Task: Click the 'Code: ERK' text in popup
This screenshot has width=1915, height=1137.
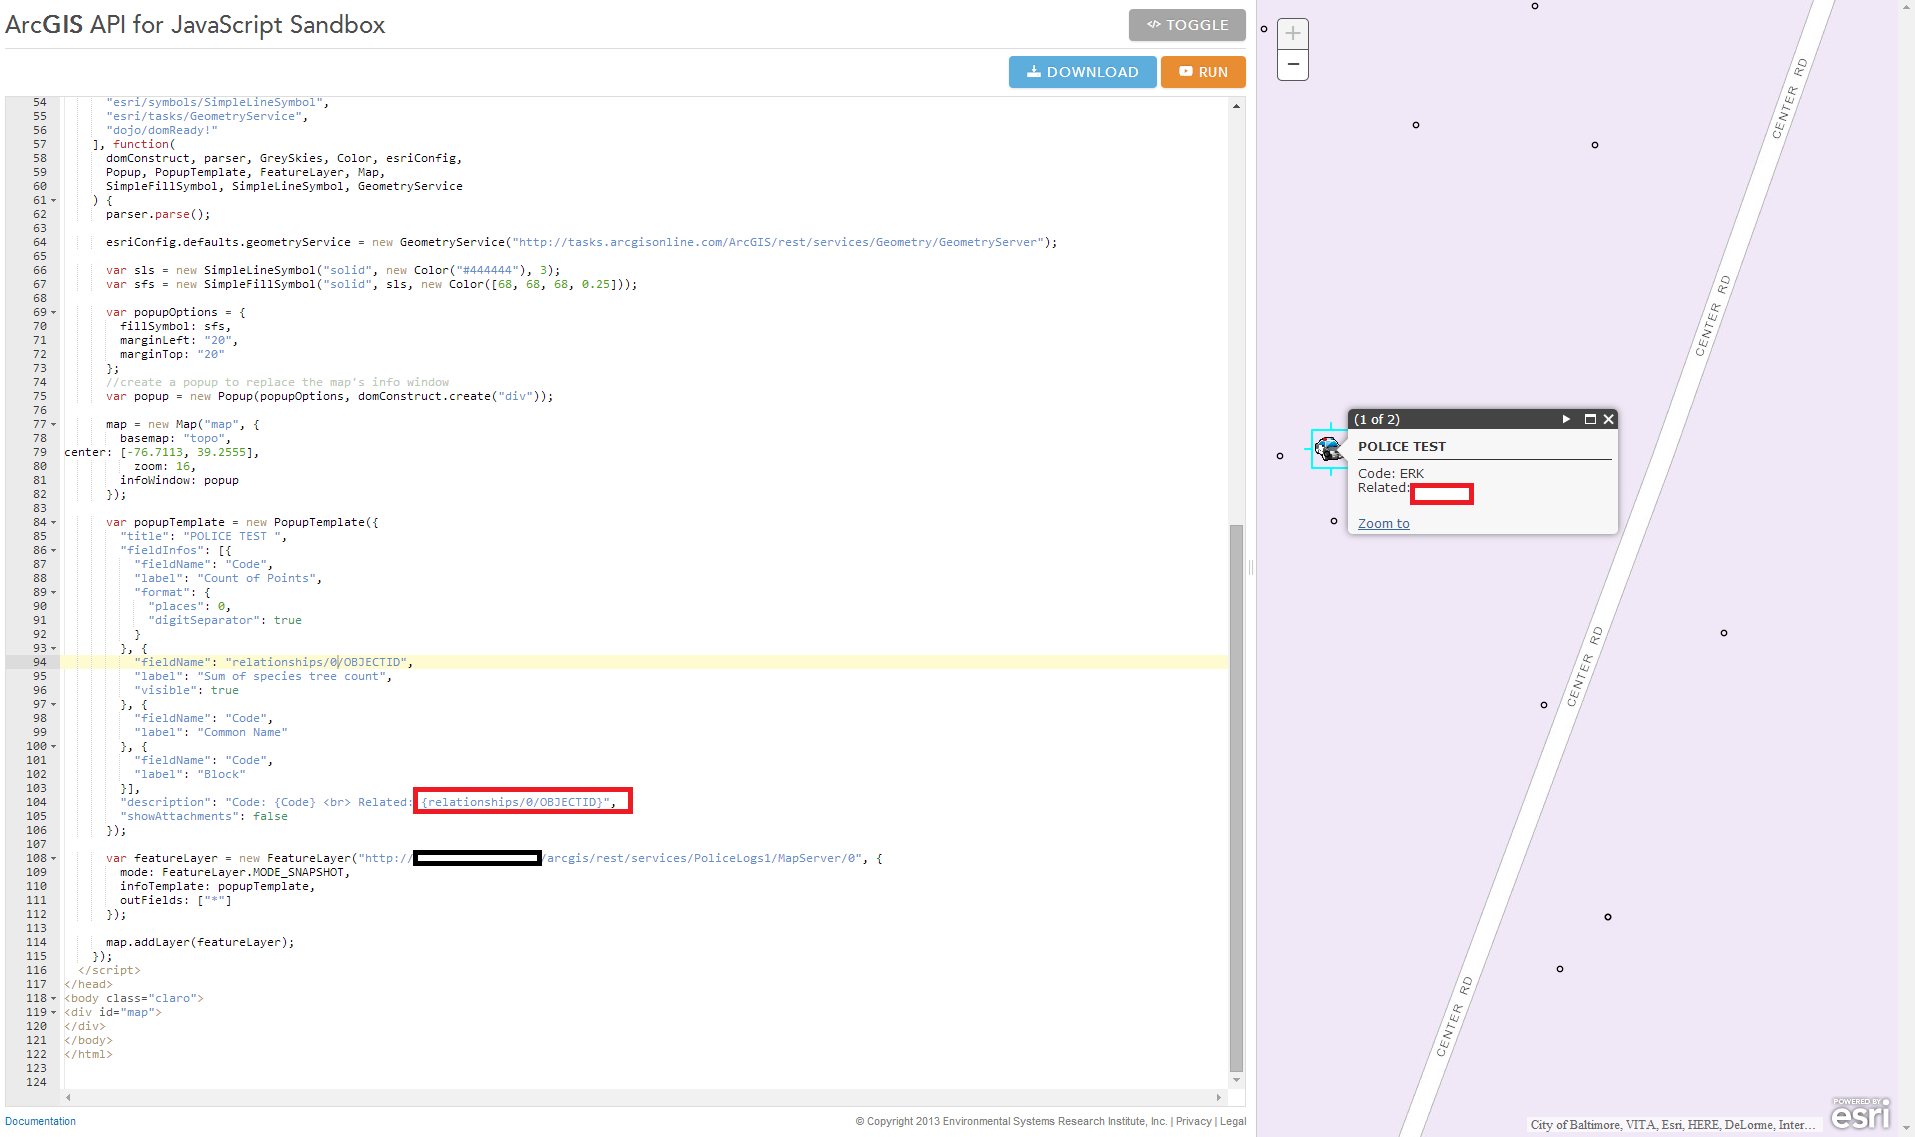Action: pos(1391,474)
